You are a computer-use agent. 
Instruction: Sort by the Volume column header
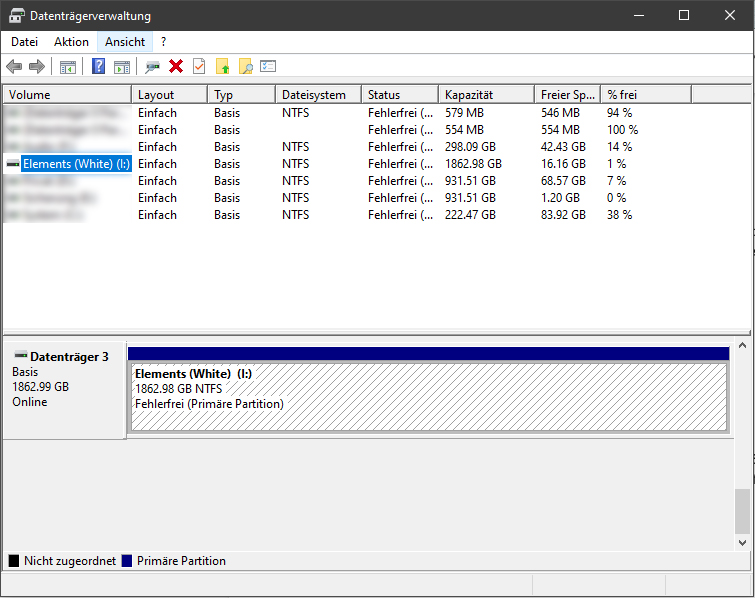click(x=67, y=95)
